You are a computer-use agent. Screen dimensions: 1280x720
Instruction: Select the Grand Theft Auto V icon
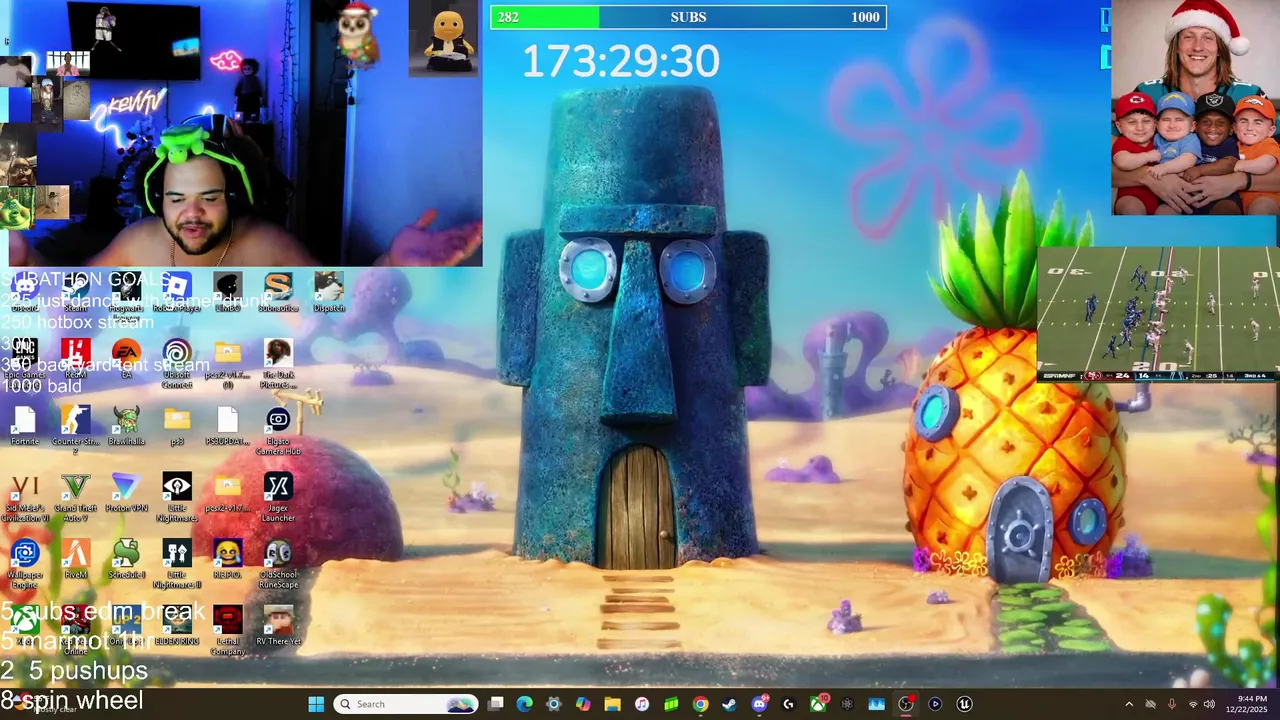click(x=75, y=498)
